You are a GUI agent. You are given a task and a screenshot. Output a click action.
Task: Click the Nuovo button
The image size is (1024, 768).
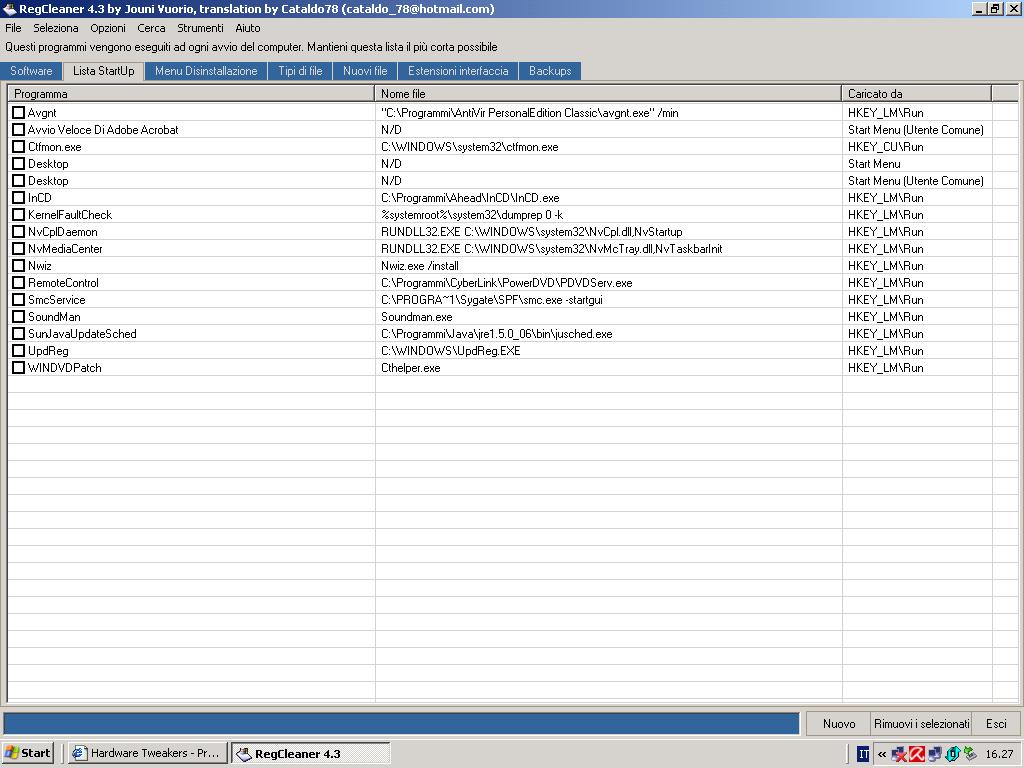[839, 724]
